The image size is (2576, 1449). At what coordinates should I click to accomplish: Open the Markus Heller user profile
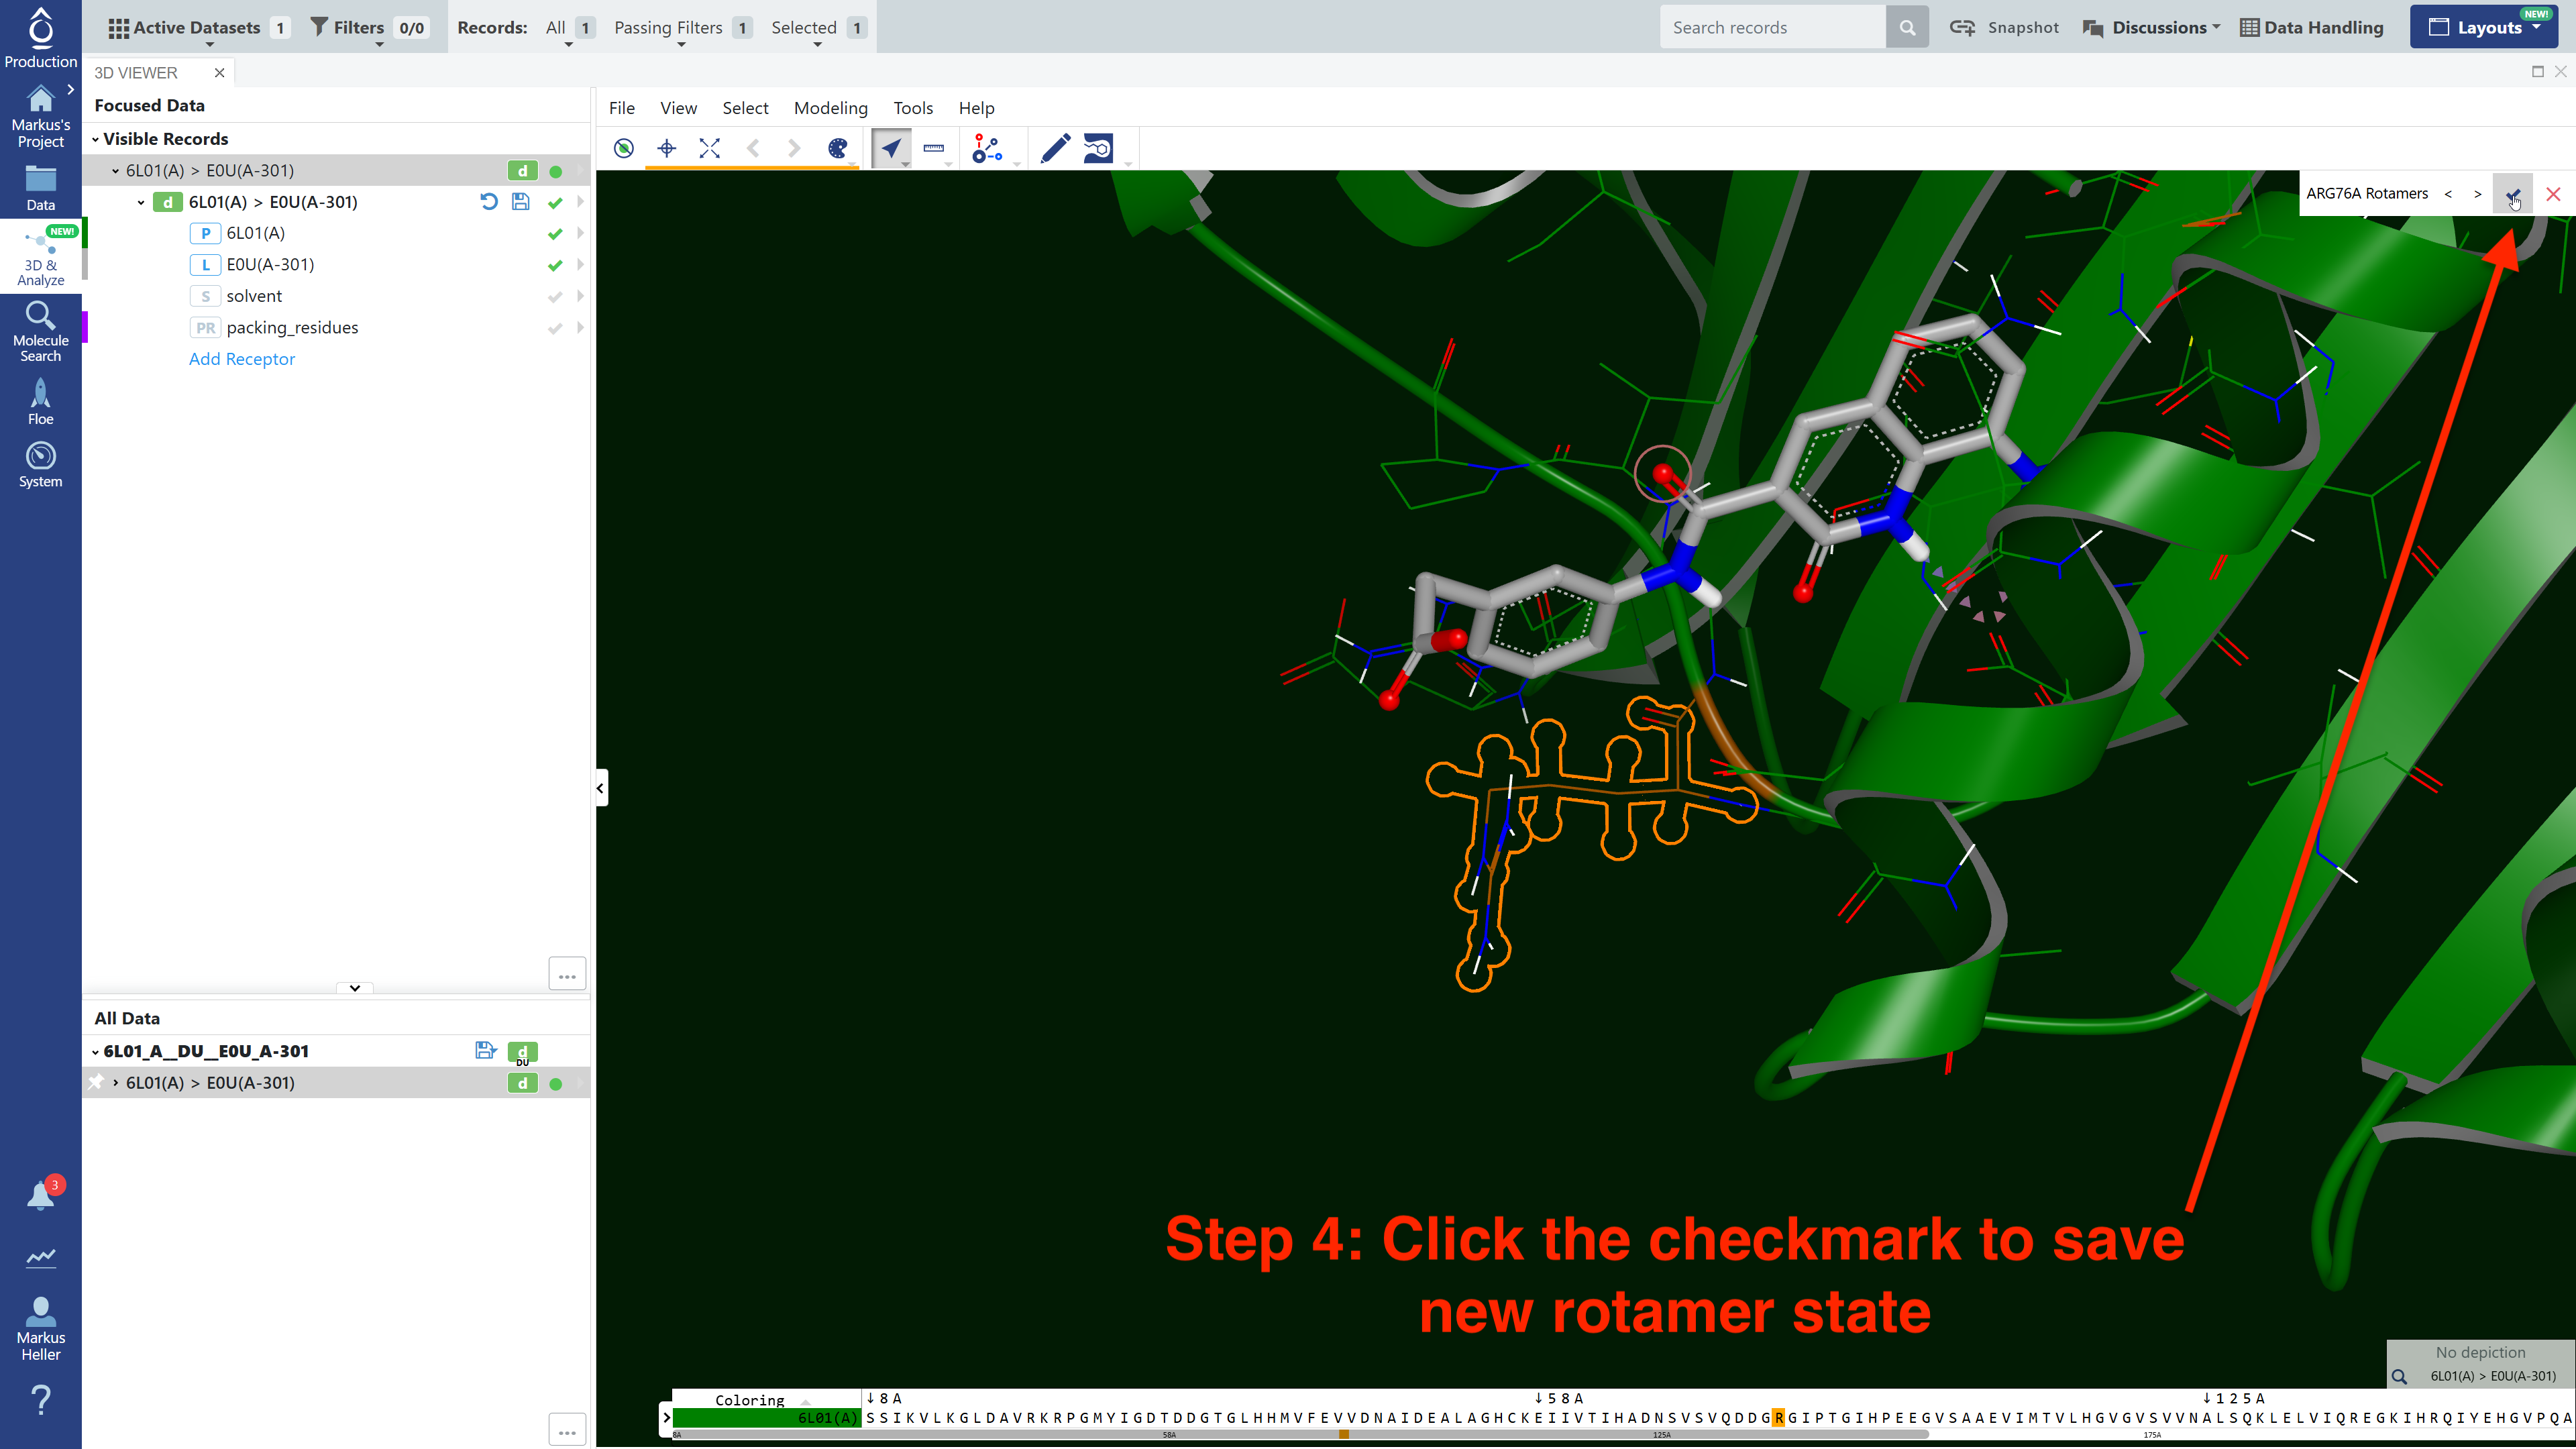[x=41, y=1329]
